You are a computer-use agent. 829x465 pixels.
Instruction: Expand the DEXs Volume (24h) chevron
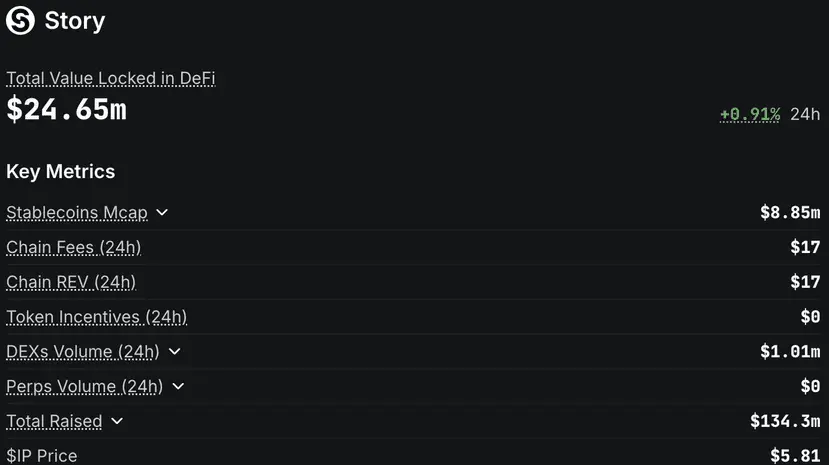click(174, 351)
